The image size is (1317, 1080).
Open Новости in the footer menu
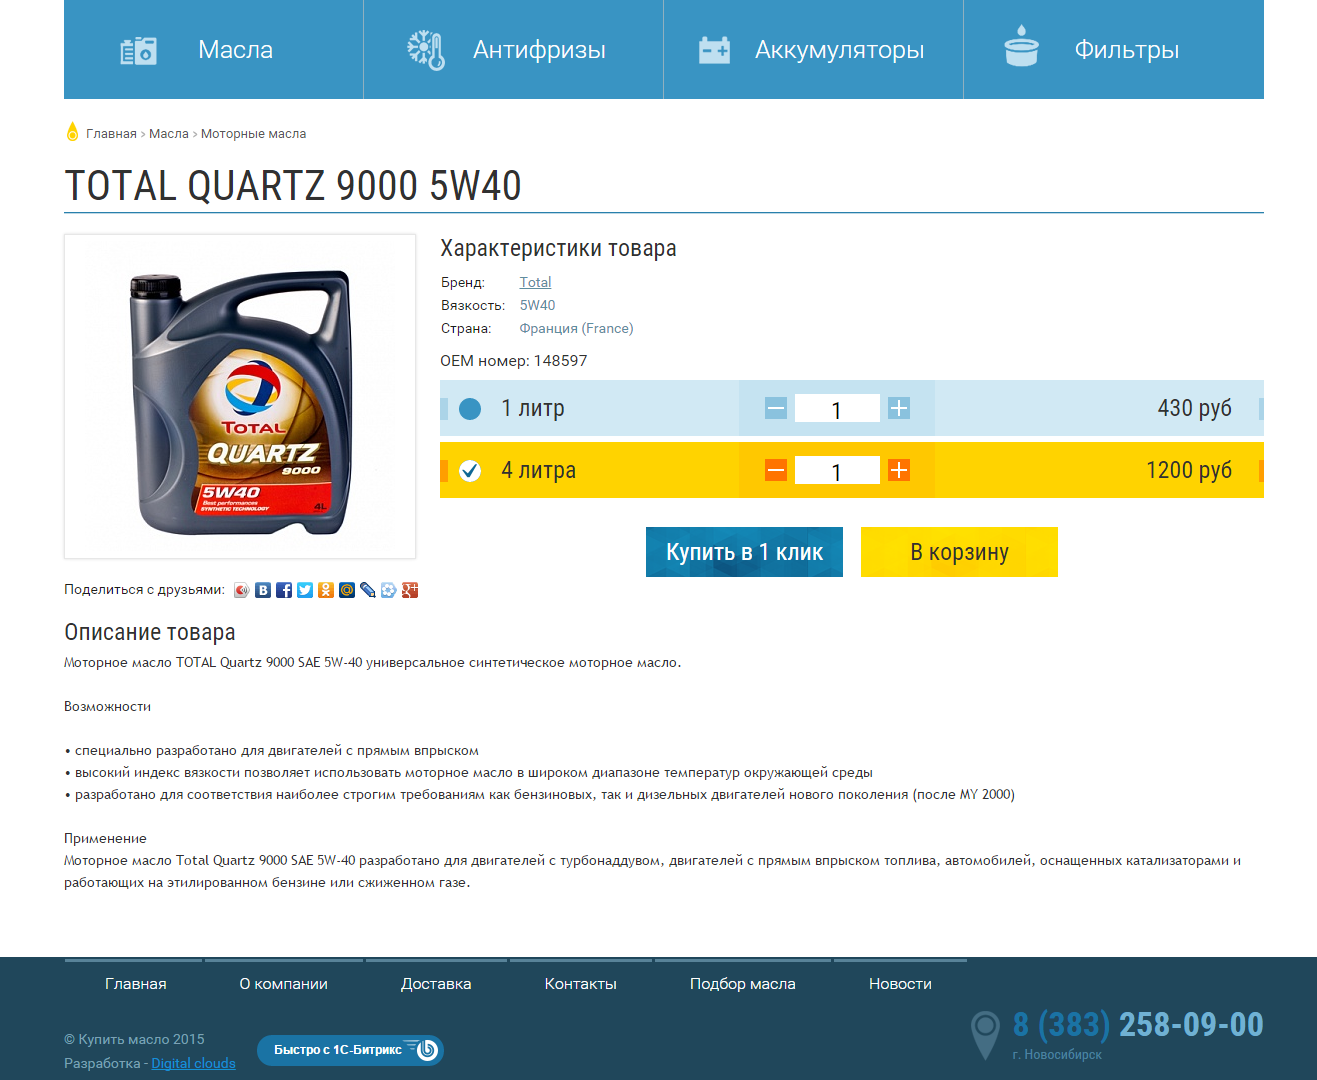[x=900, y=984]
